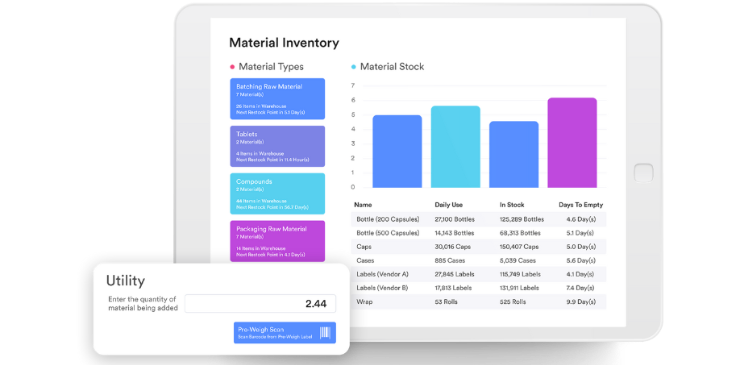Select the Caps row name
740x365 pixels.
coord(364,246)
